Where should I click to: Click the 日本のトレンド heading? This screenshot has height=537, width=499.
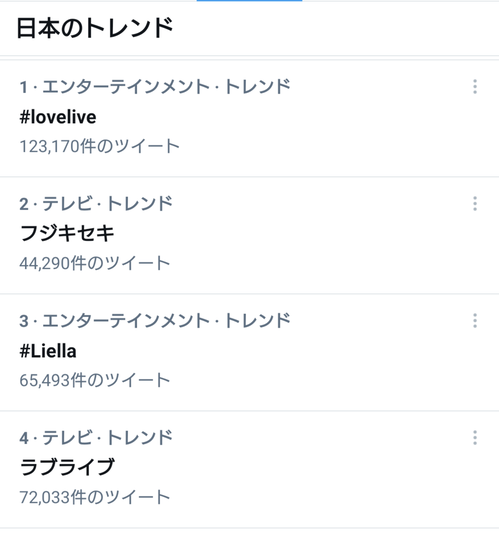coord(95,28)
